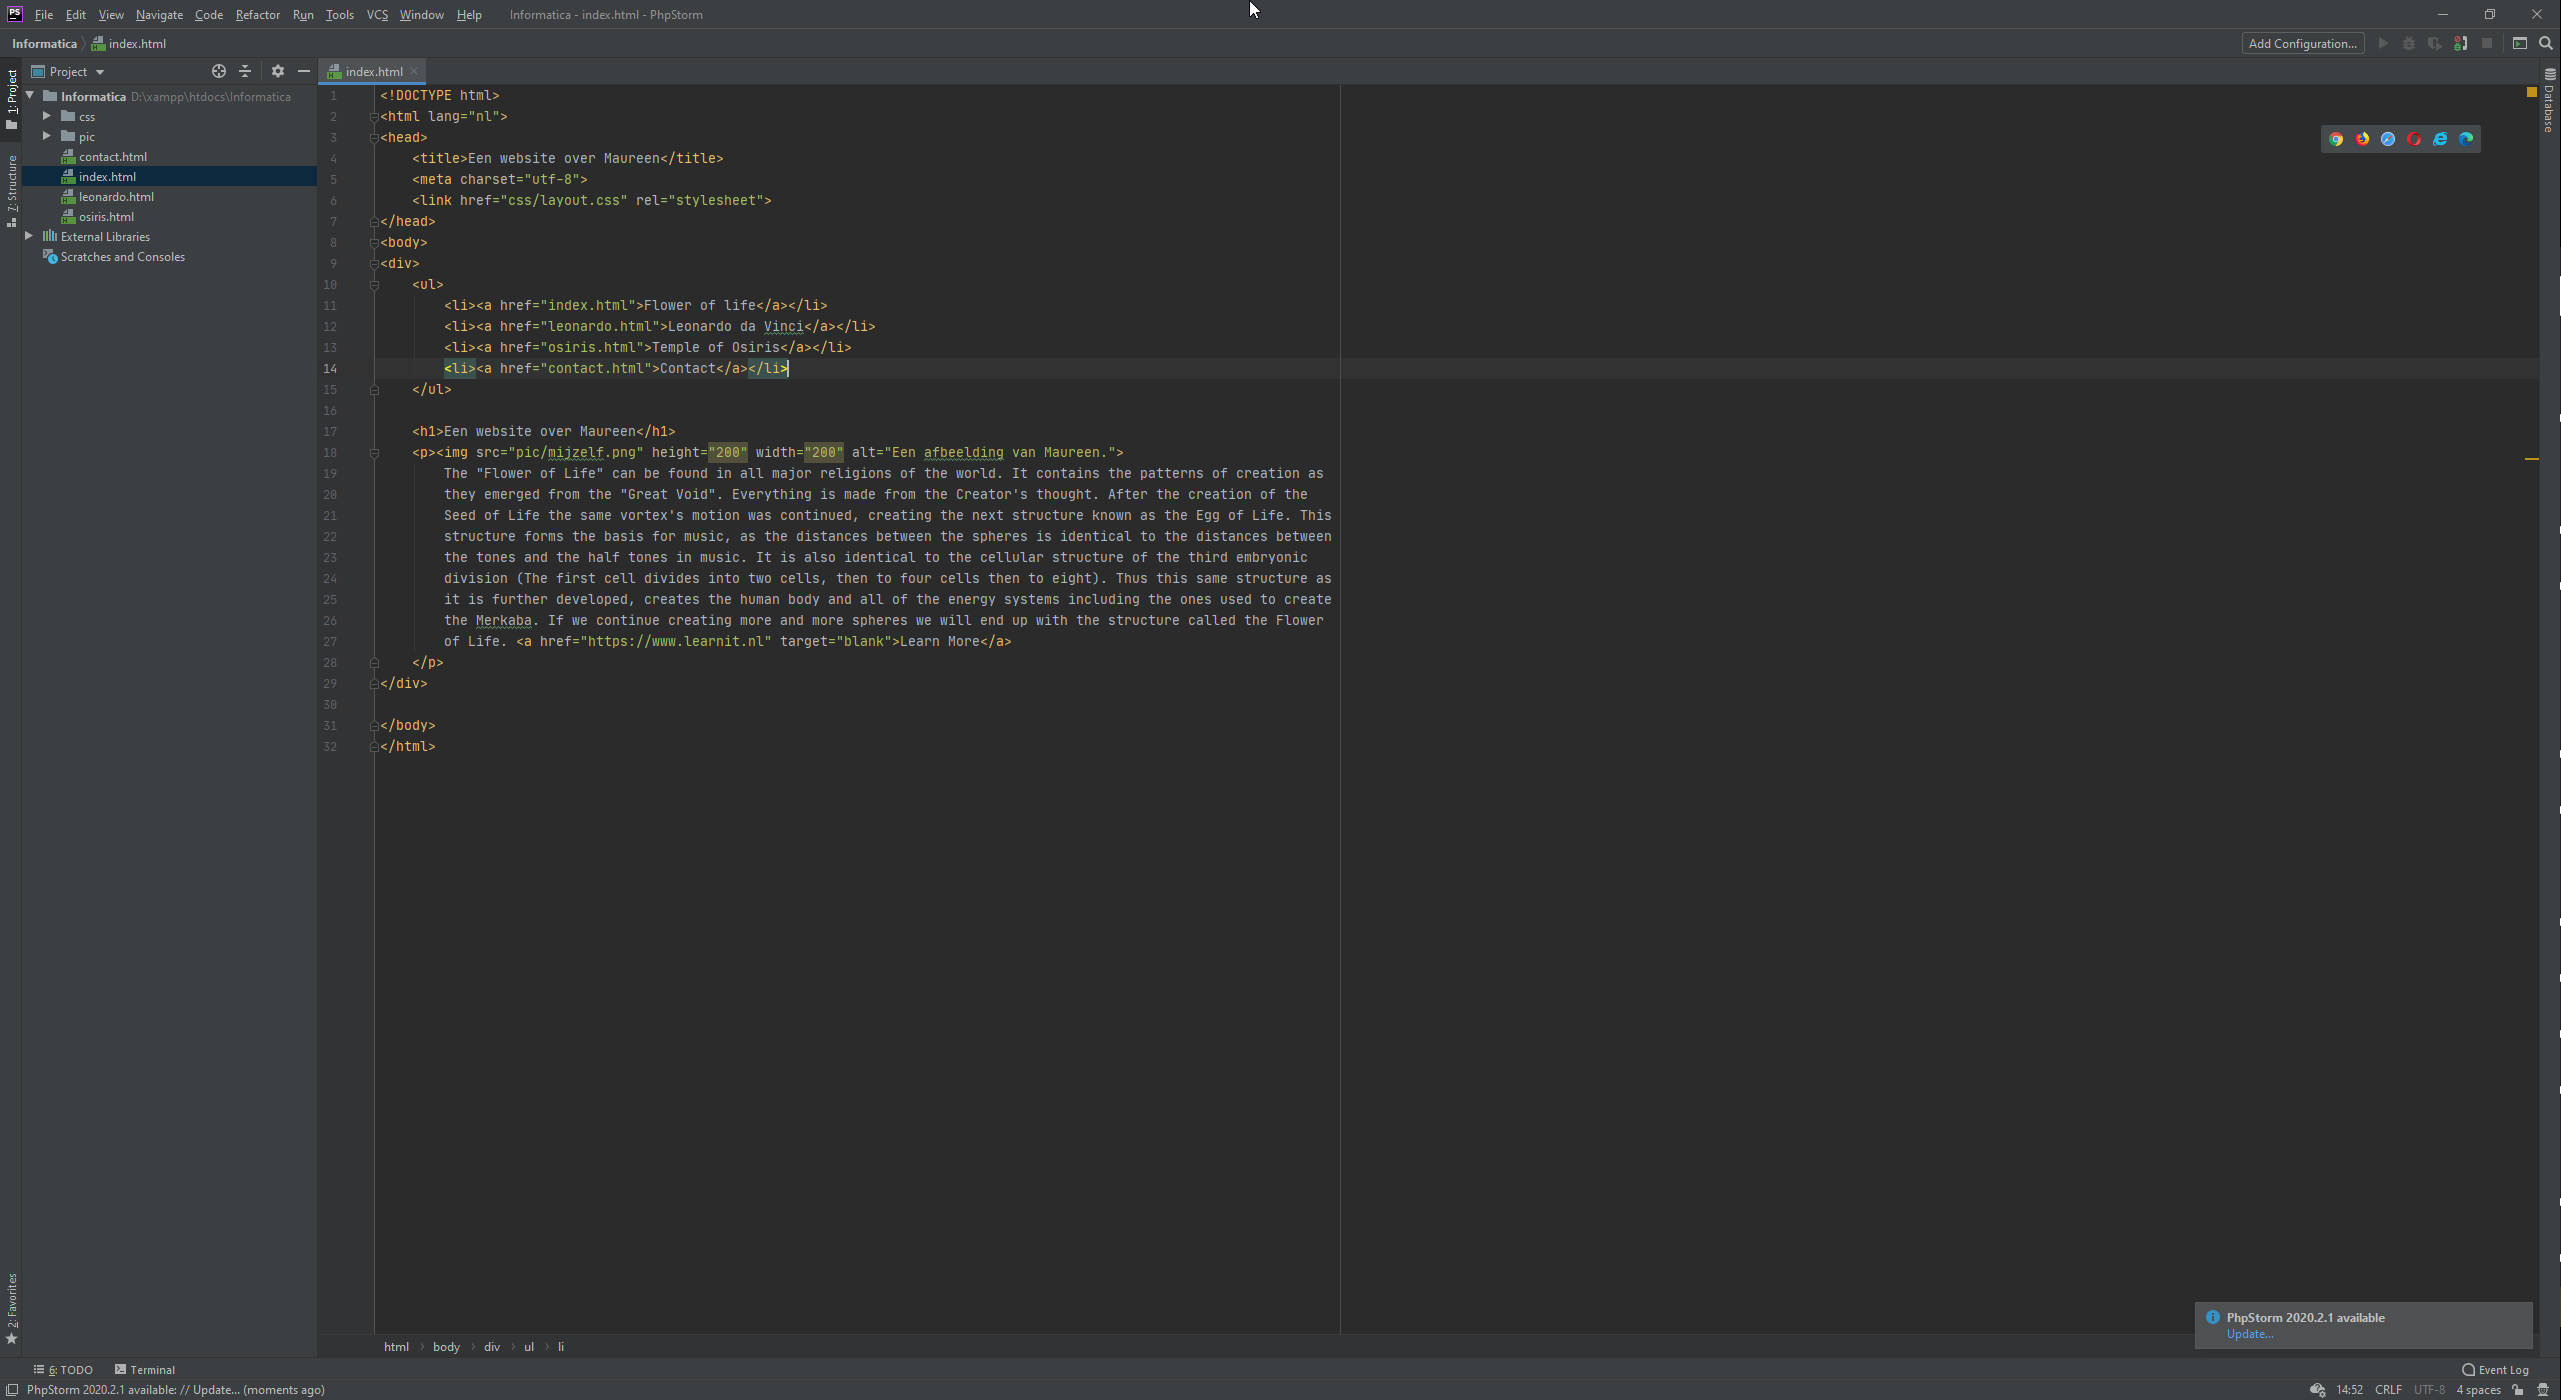Click Collapse All icon in Project panel
The height and width of the screenshot is (1400, 2561).
[245, 71]
